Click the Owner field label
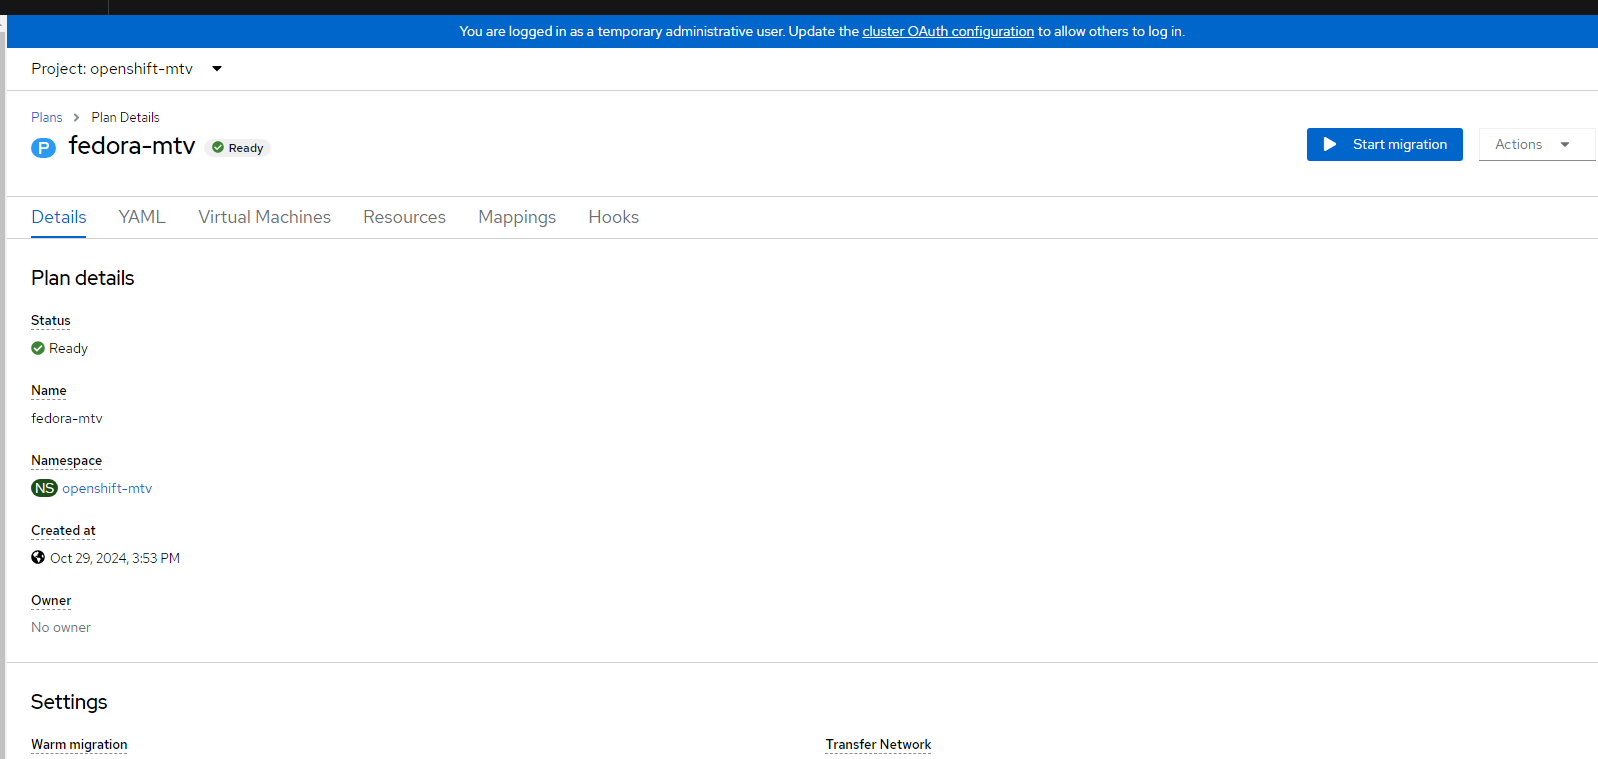 (x=51, y=601)
